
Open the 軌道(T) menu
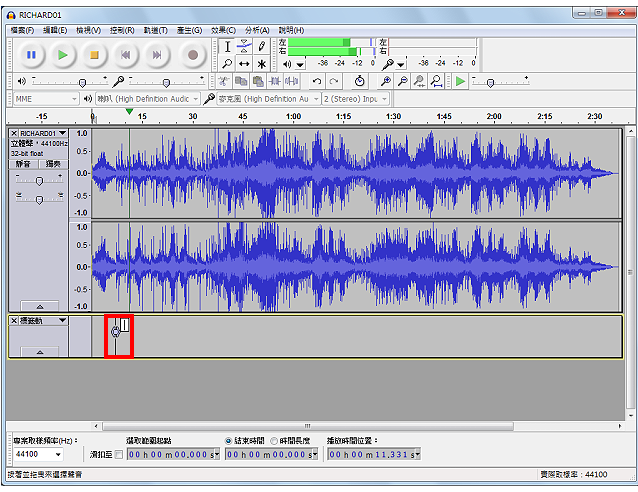click(155, 30)
